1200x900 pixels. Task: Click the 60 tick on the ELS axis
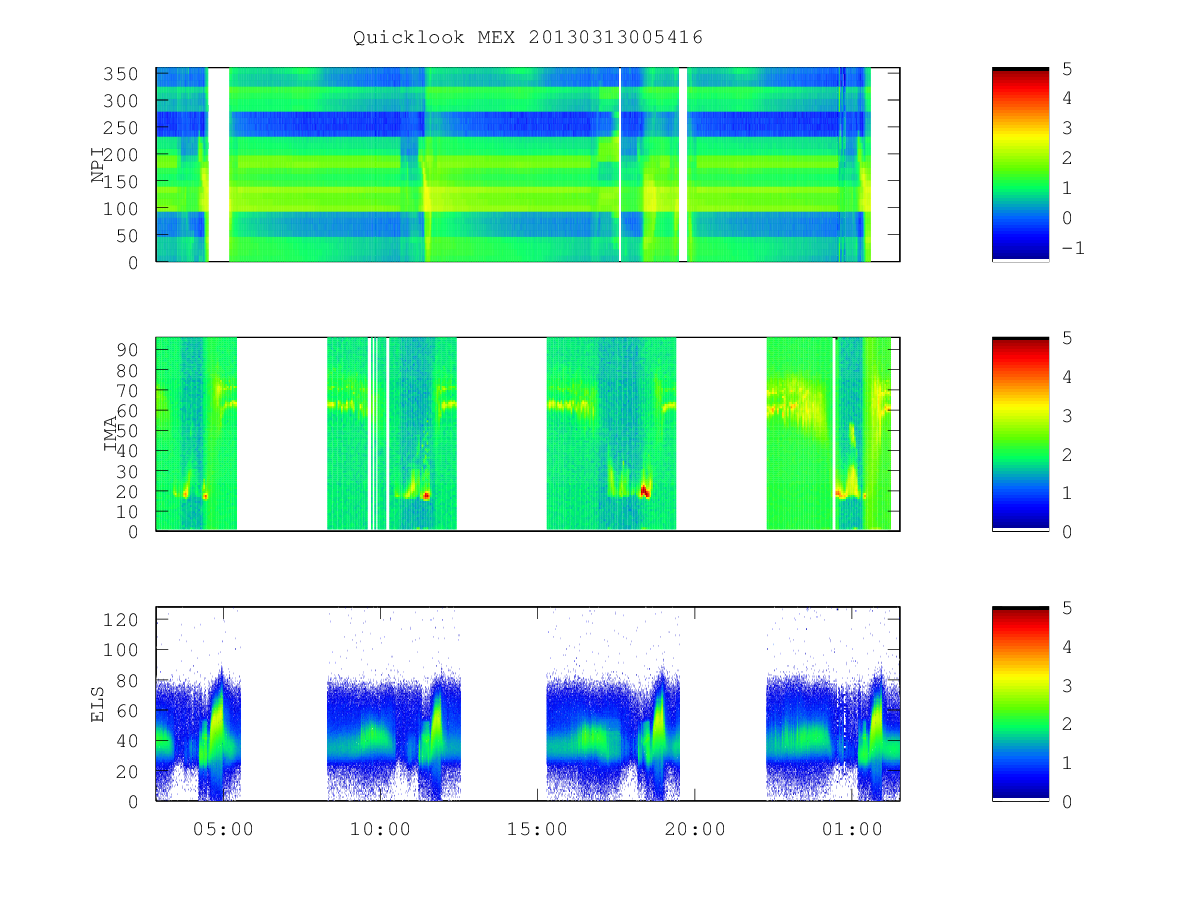click(x=127, y=710)
